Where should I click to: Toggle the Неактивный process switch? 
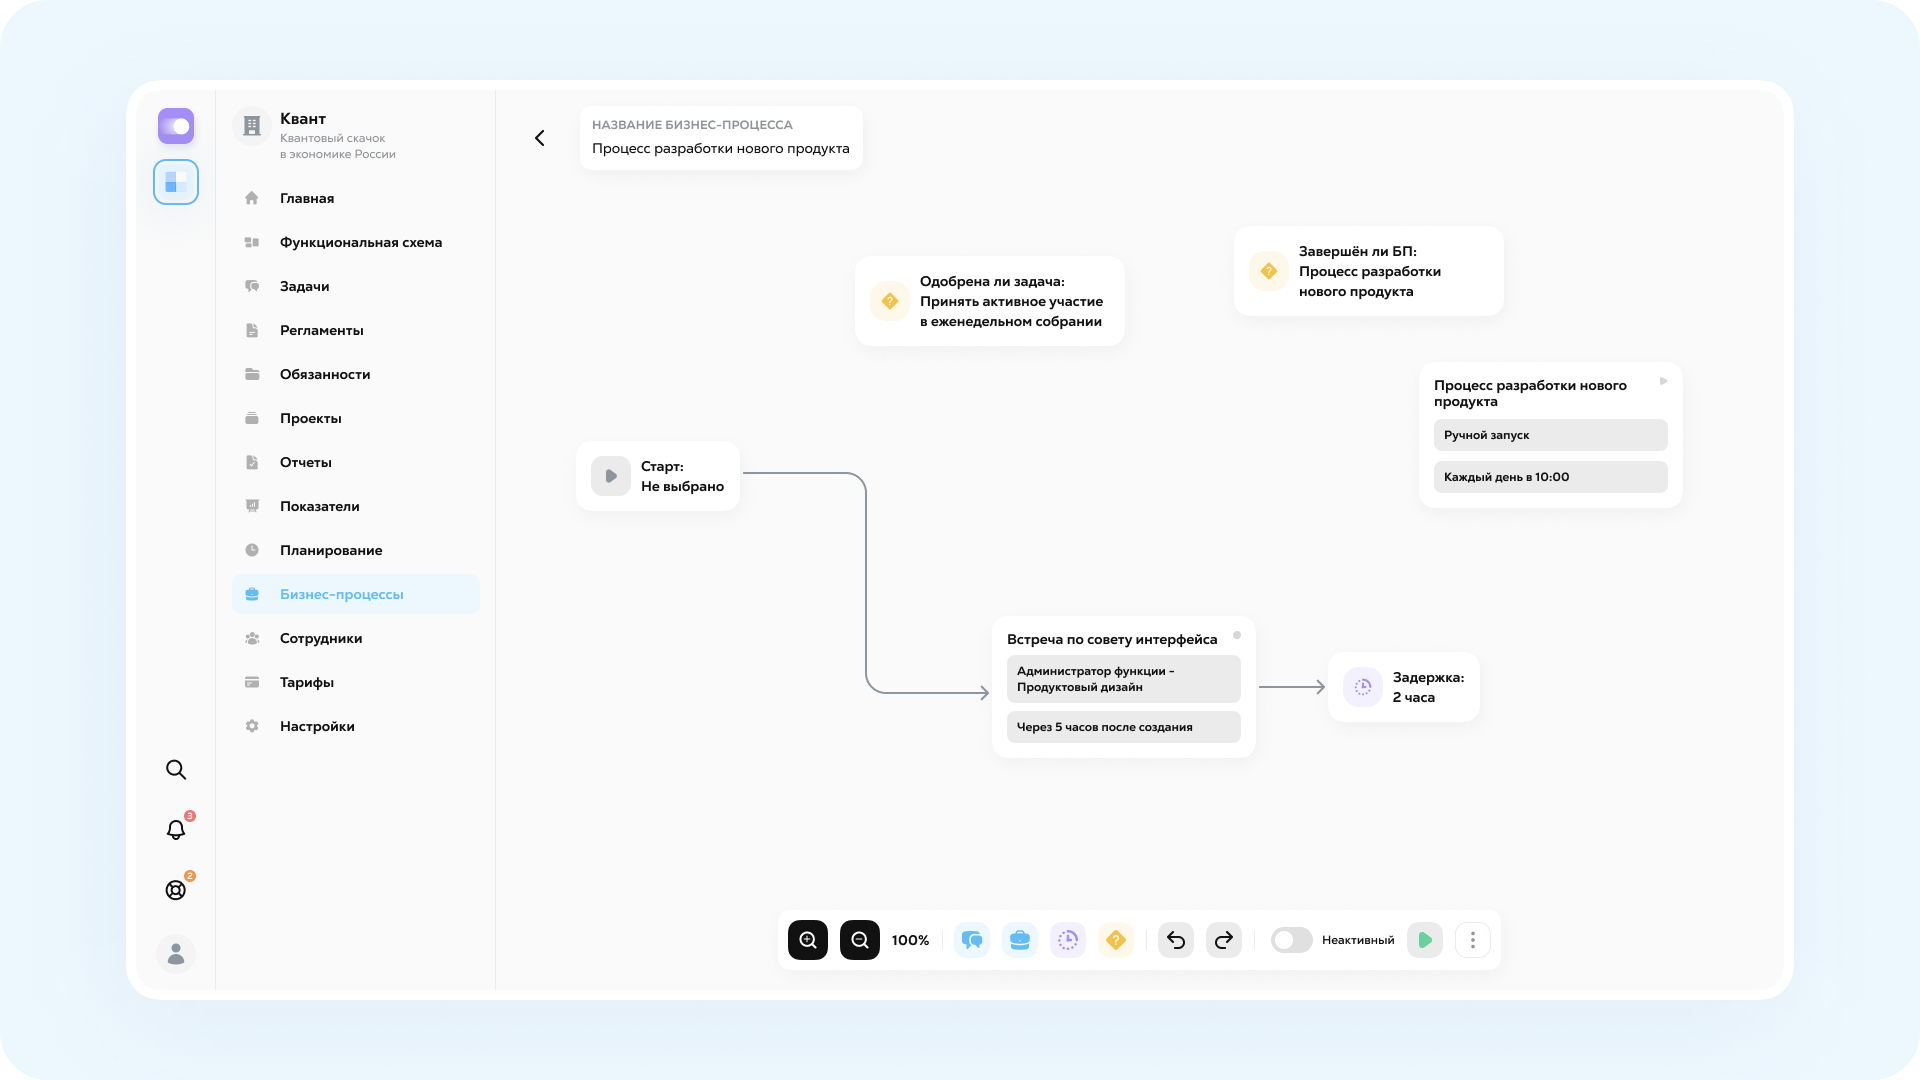tap(1291, 940)
